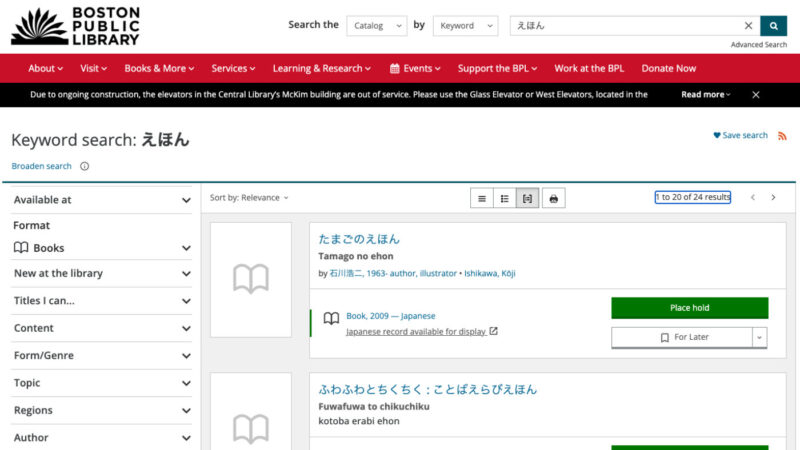
Task: Clear the search field with X icon
Action: pyautogui.click(x=748, y=26)
